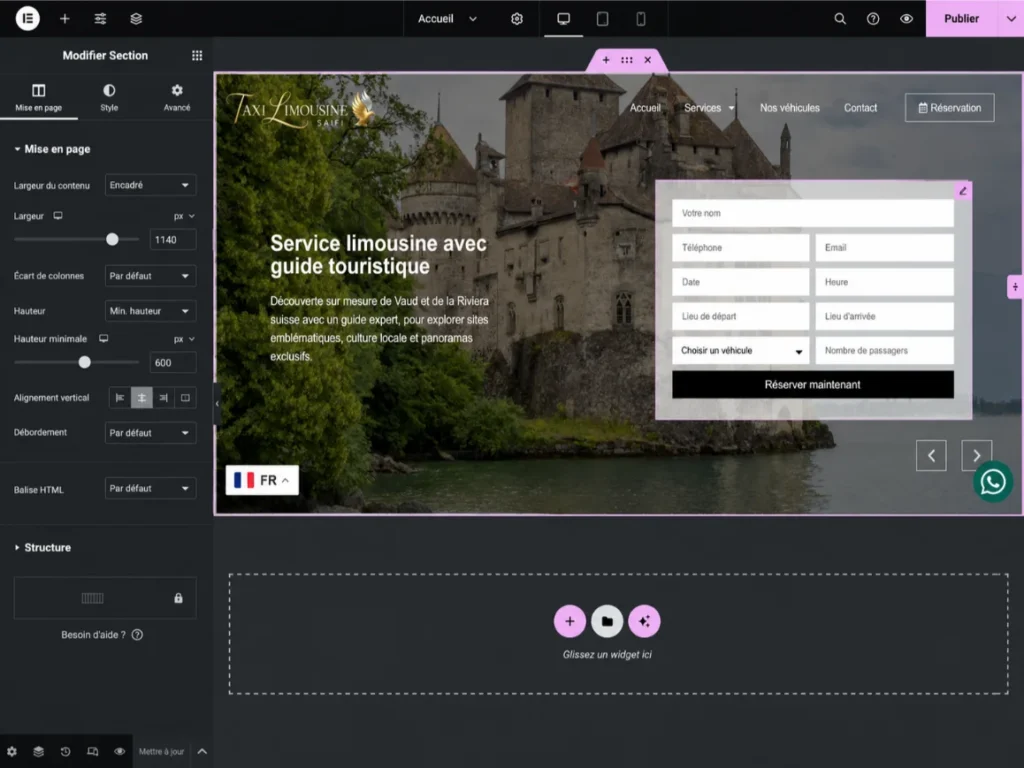The height and width of the screenshot is (768, 1024).
Task: Click the Réserver maintenant button
Action: pos(812,385)
